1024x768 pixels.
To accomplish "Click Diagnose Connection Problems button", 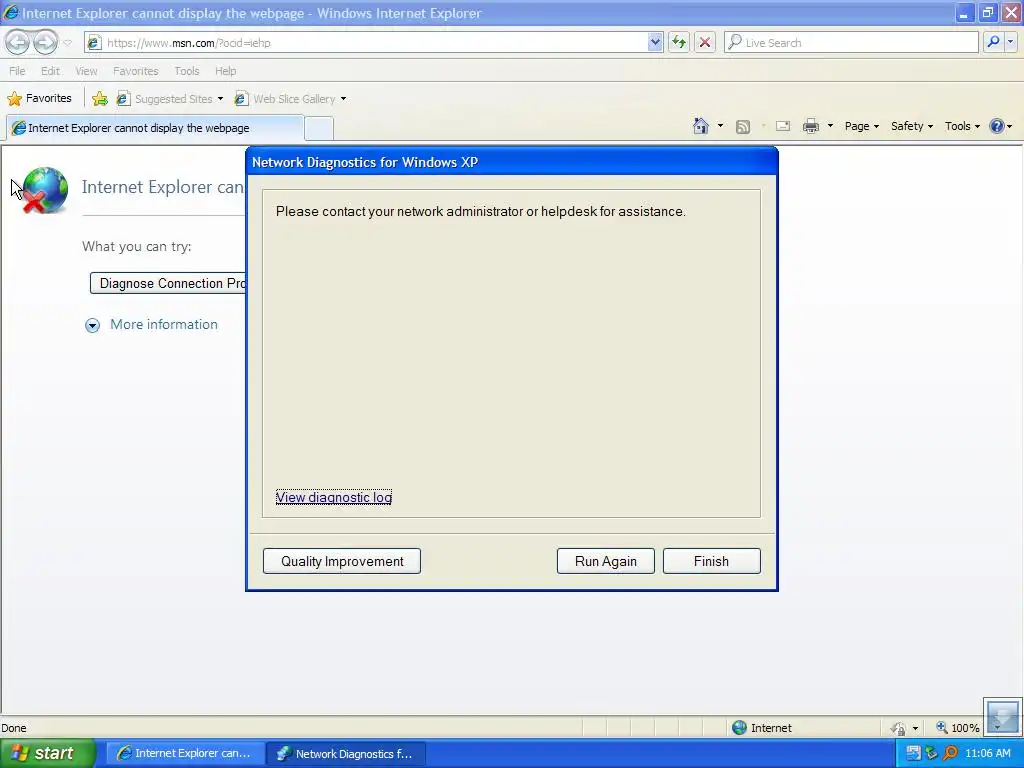I will [168, 283].
